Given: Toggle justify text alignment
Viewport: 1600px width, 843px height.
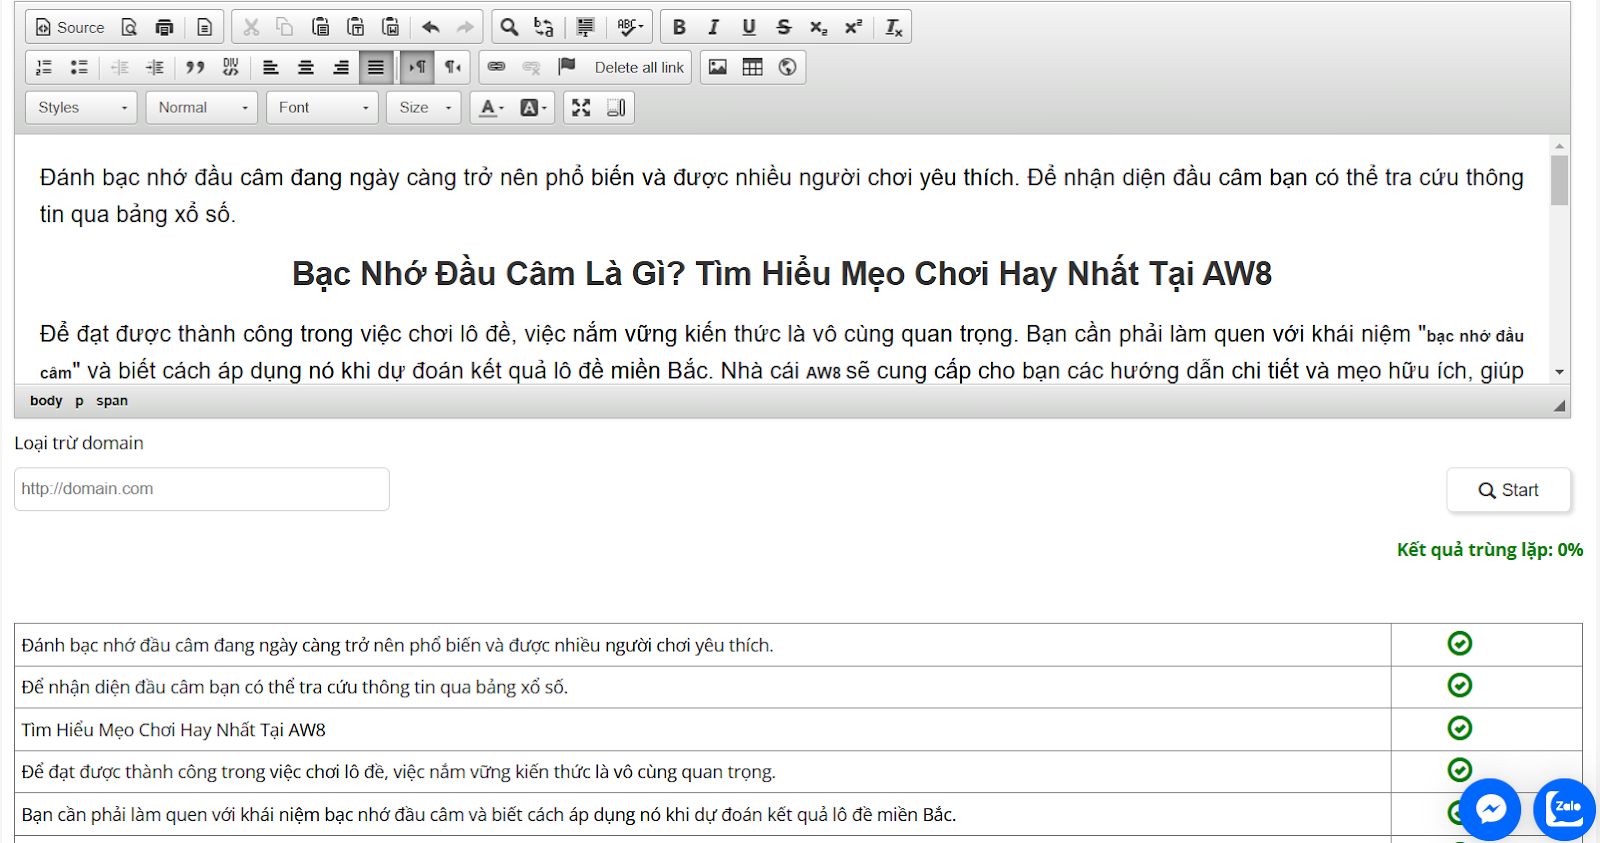Looking at the screenshot, I should [x=376, y=67].
